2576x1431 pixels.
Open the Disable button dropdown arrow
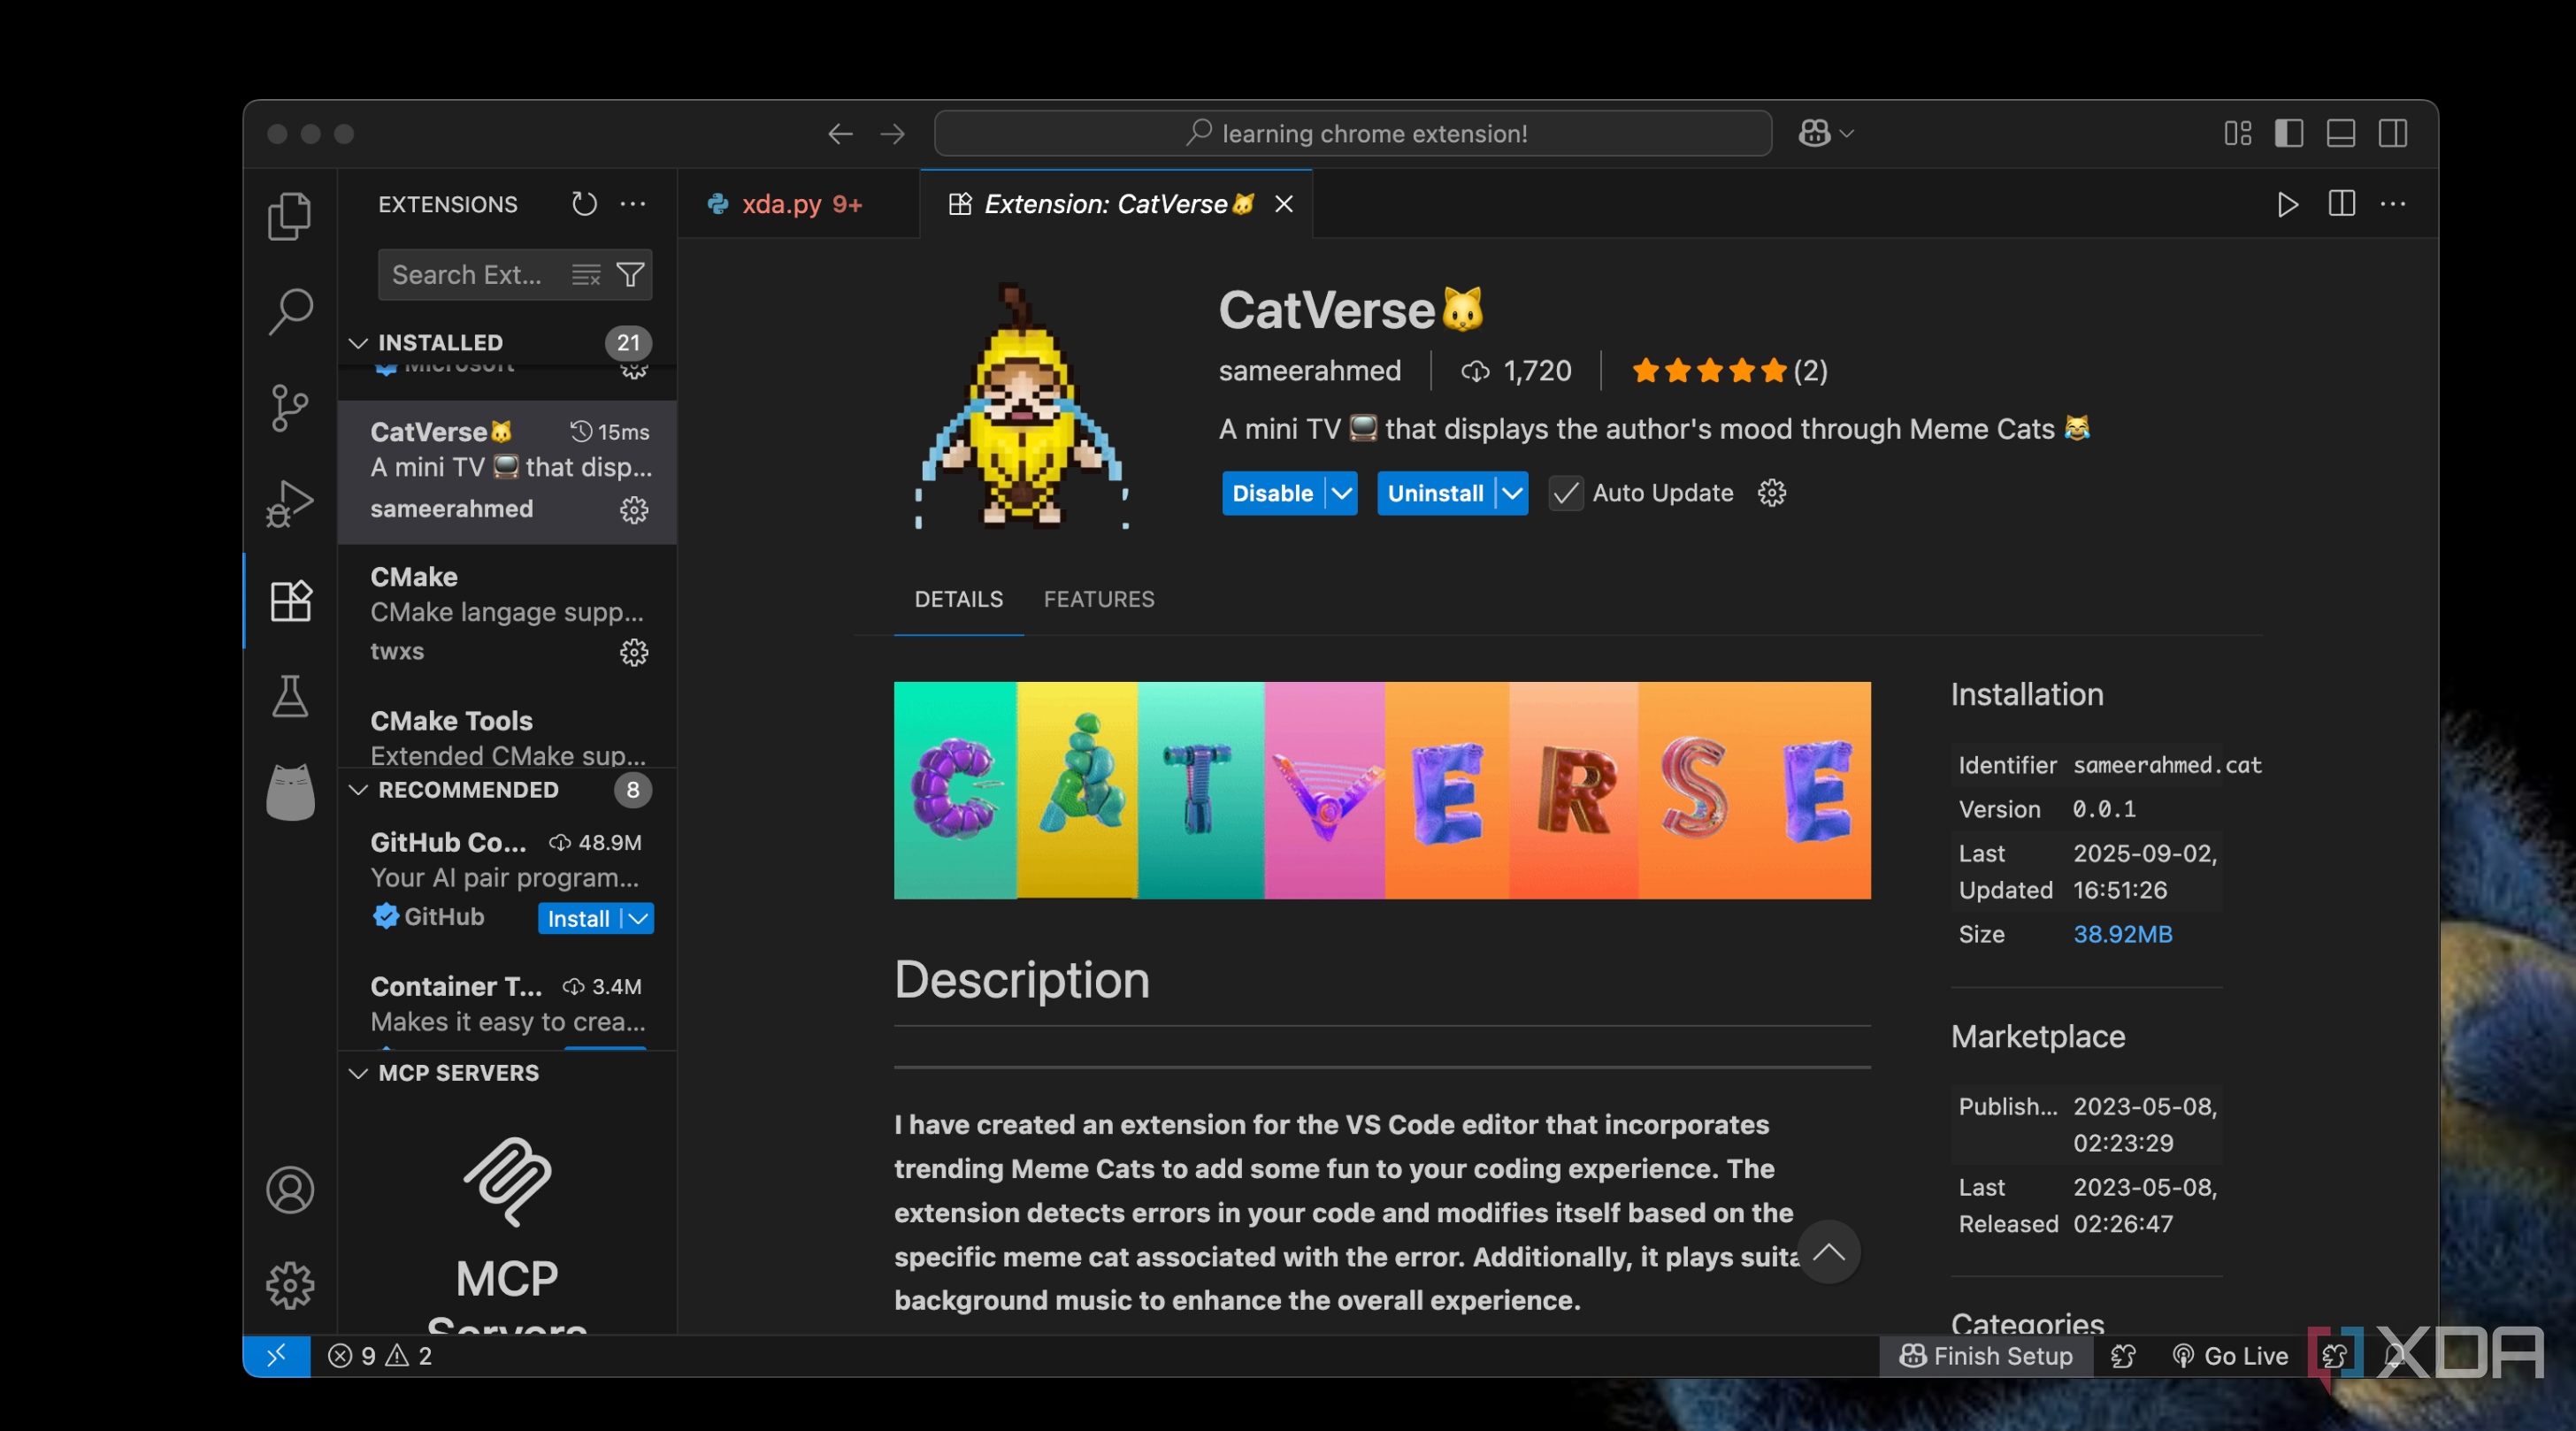1341,493
